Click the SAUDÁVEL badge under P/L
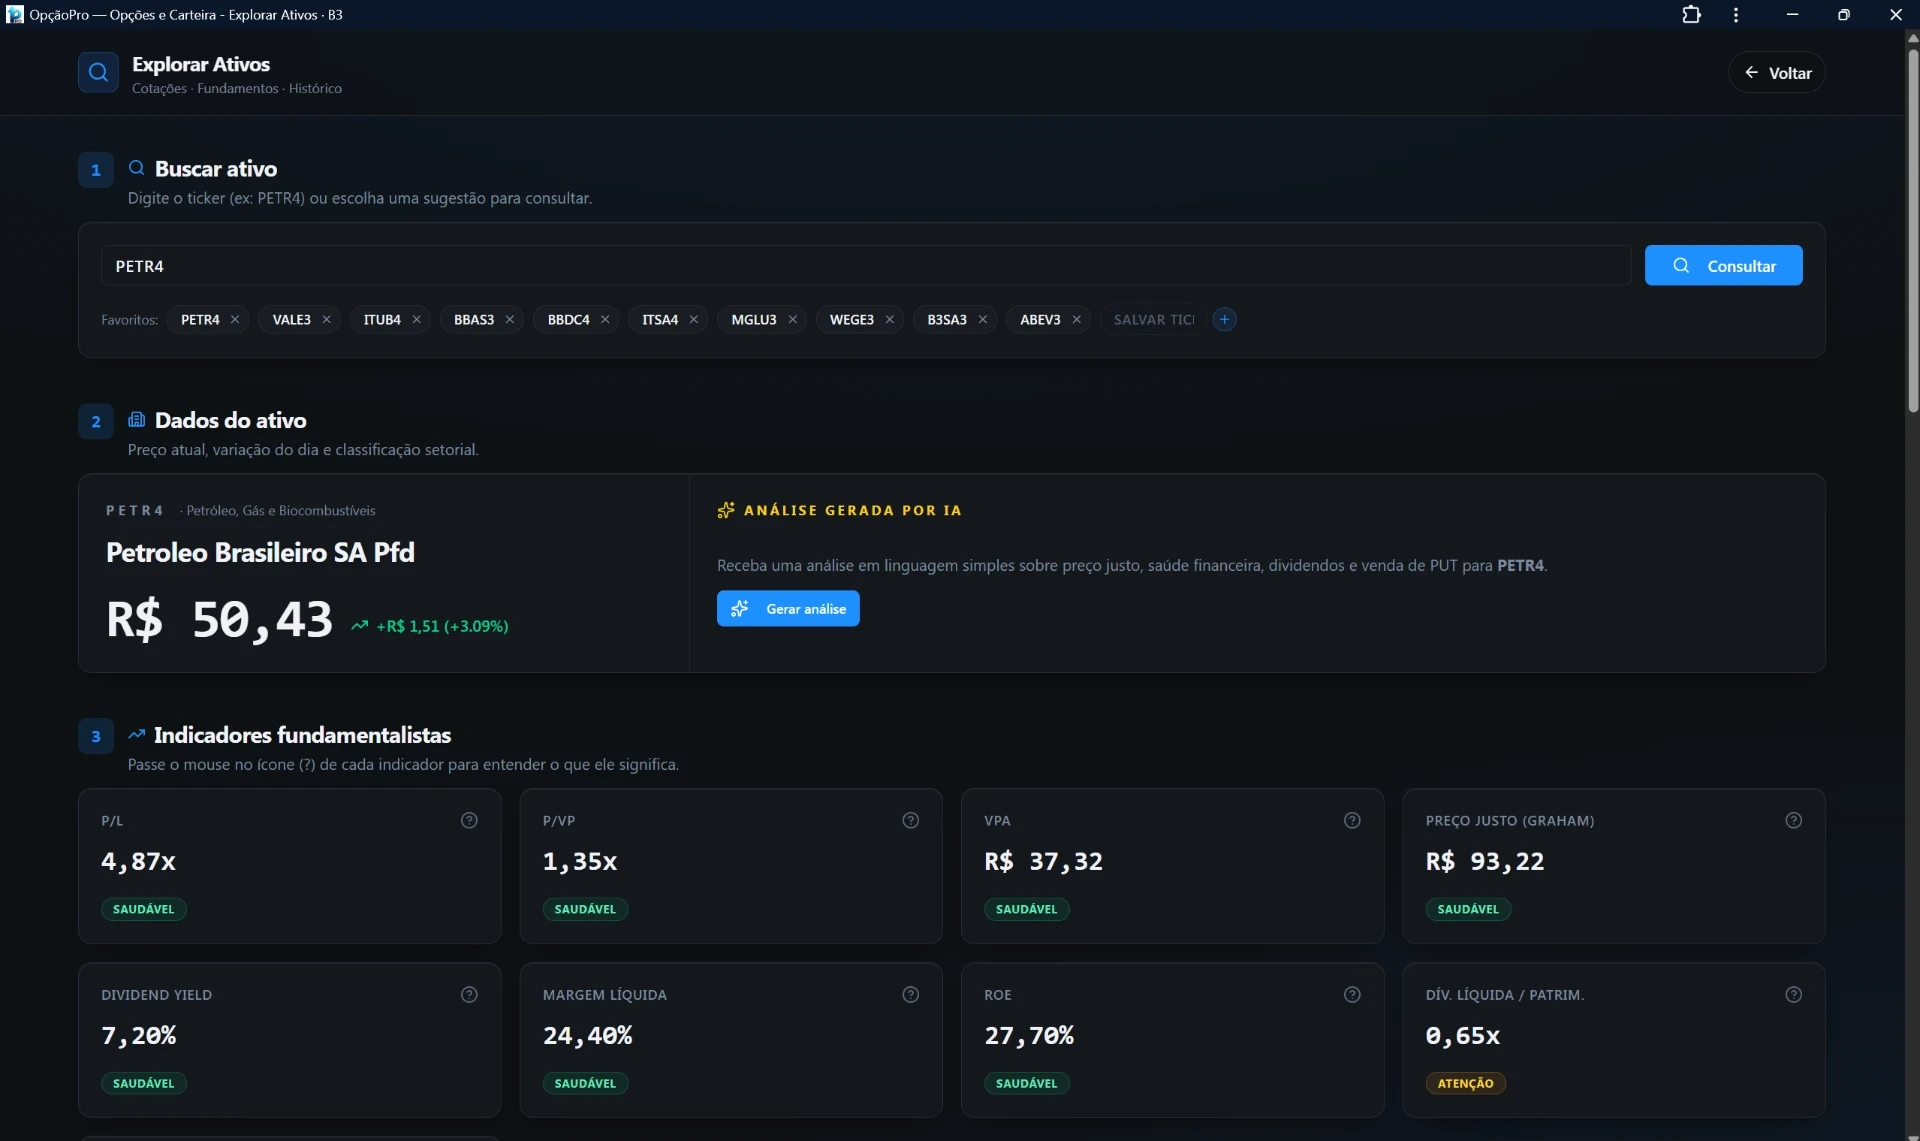Screen dimensions: 1920x1141 tap(143, 910)
